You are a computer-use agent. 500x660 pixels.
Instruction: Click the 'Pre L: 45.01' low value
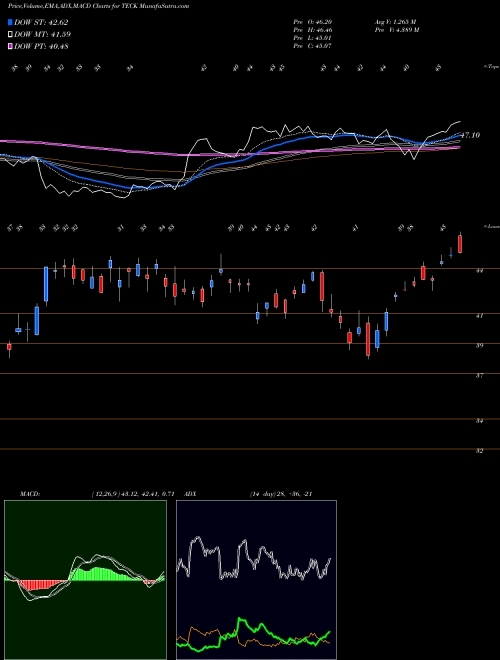[x=313, y=38]
